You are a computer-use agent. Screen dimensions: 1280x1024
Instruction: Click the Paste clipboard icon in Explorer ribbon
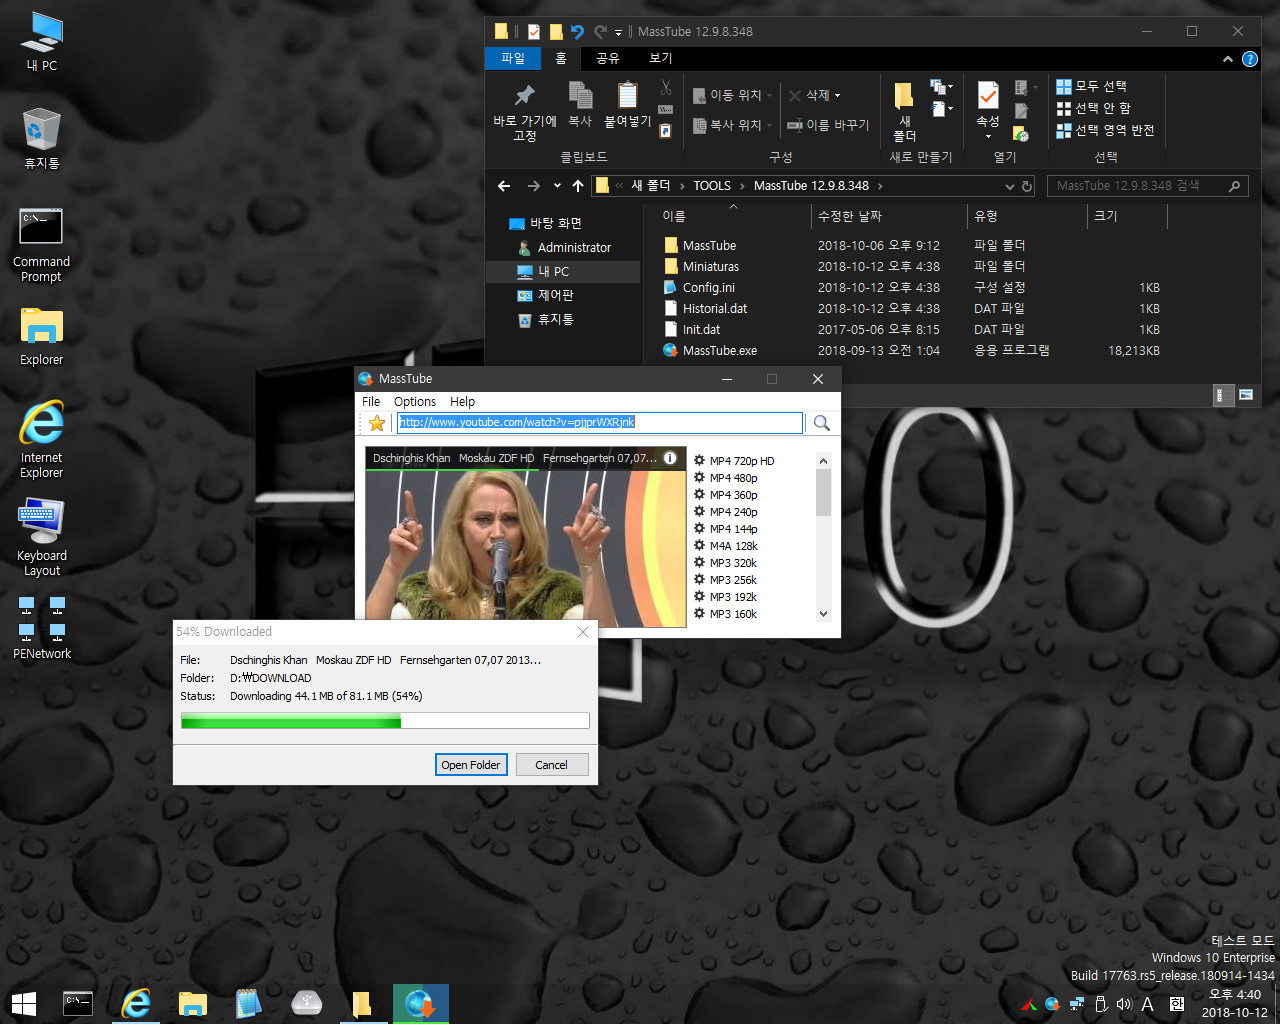[x=627, y=95]
